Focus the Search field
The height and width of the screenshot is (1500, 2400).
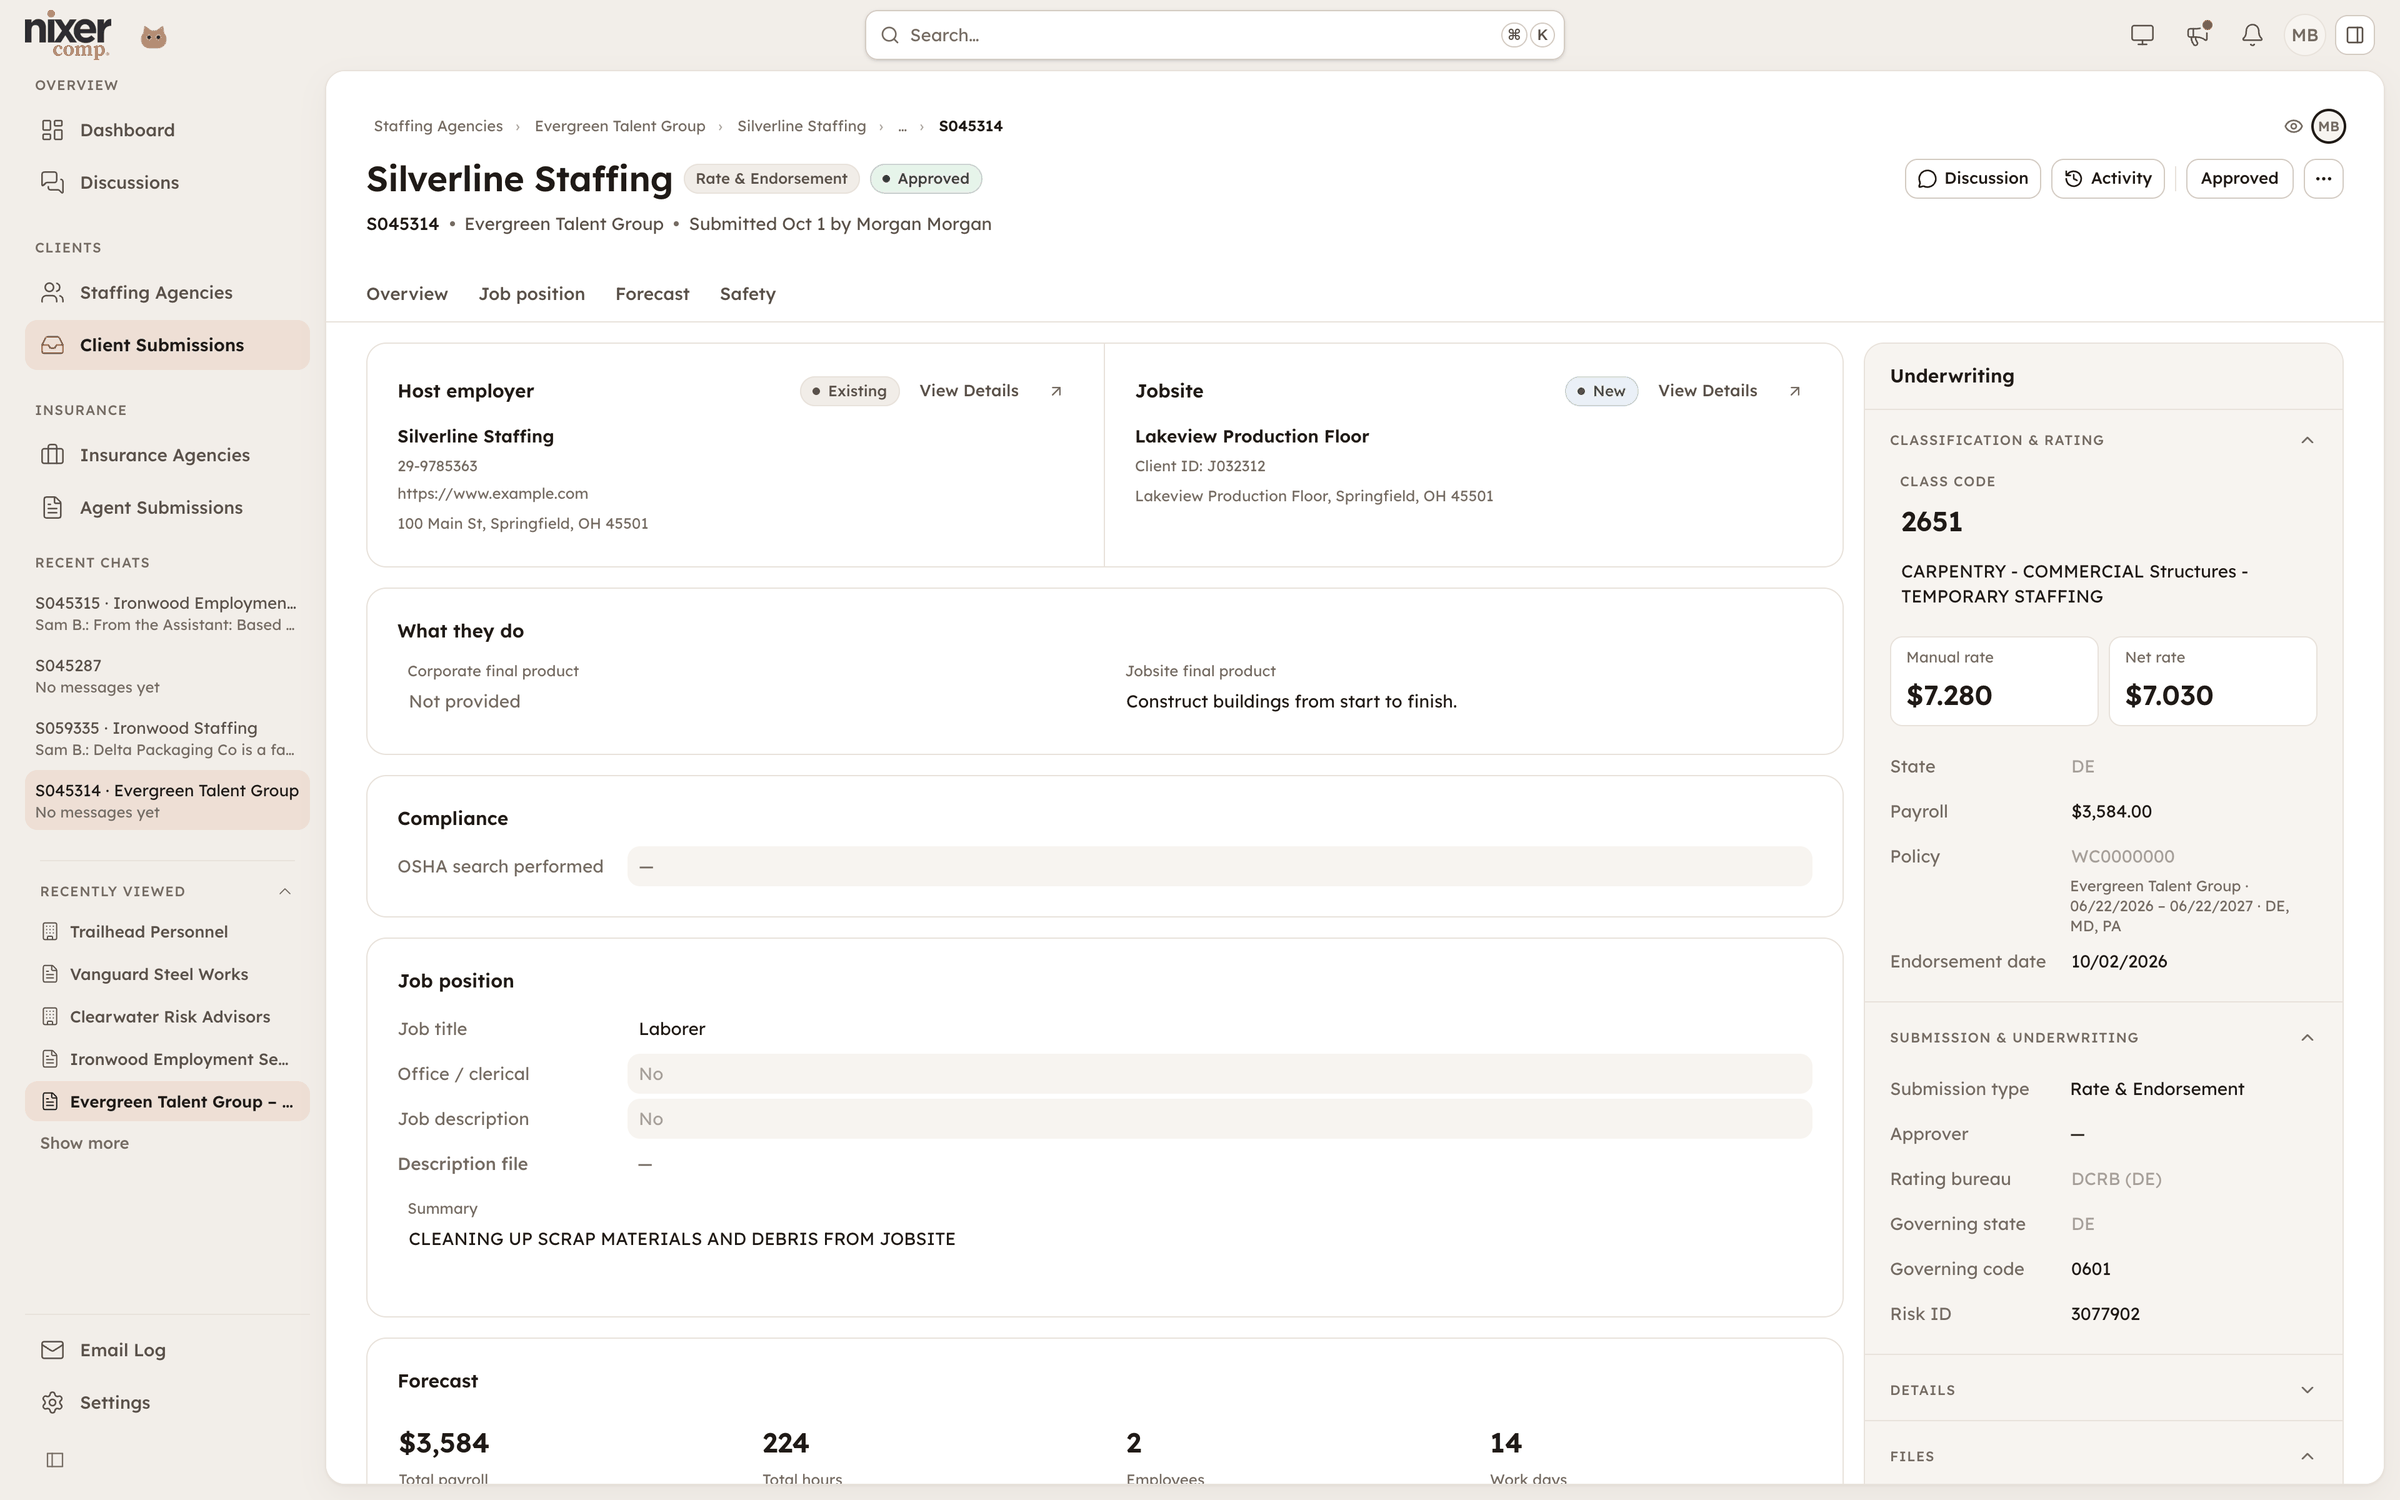coord(1214,35)
